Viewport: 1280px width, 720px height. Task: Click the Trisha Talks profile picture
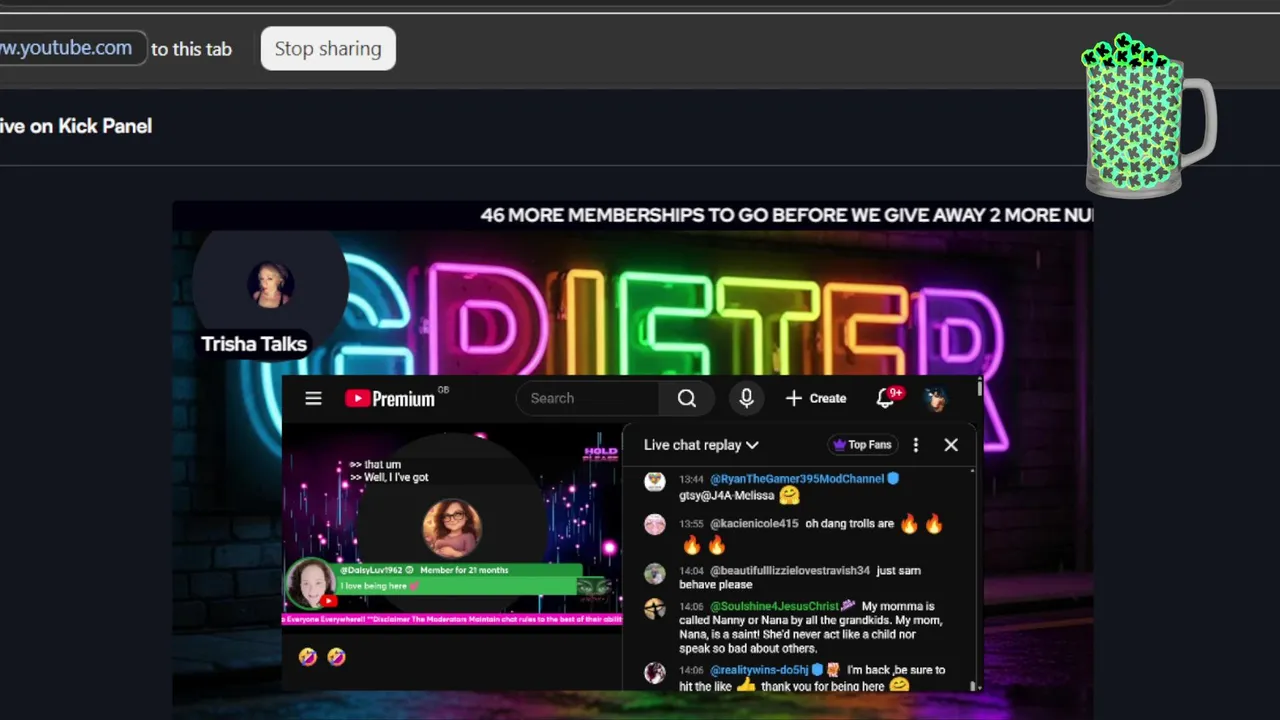pos(270,285)
